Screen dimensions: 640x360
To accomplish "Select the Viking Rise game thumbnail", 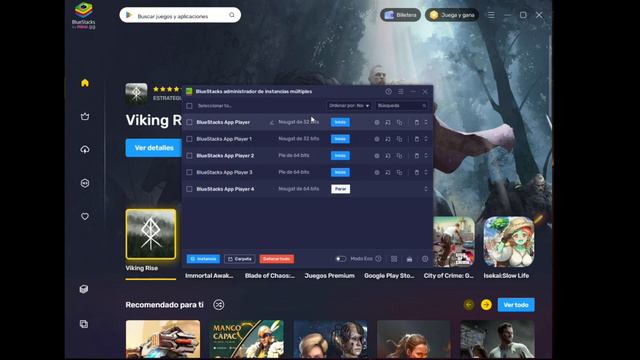I will [151, 234].
